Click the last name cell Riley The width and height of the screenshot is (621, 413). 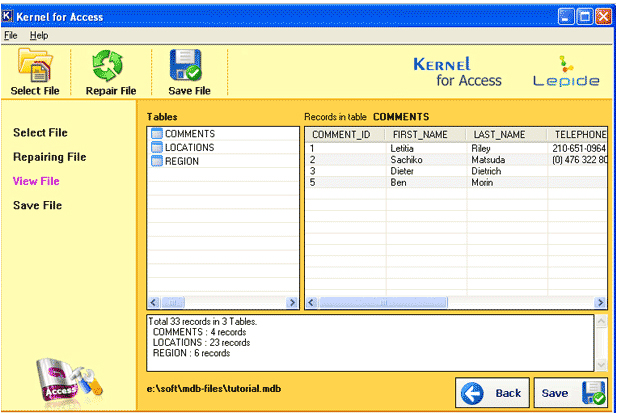pos(481,148)
